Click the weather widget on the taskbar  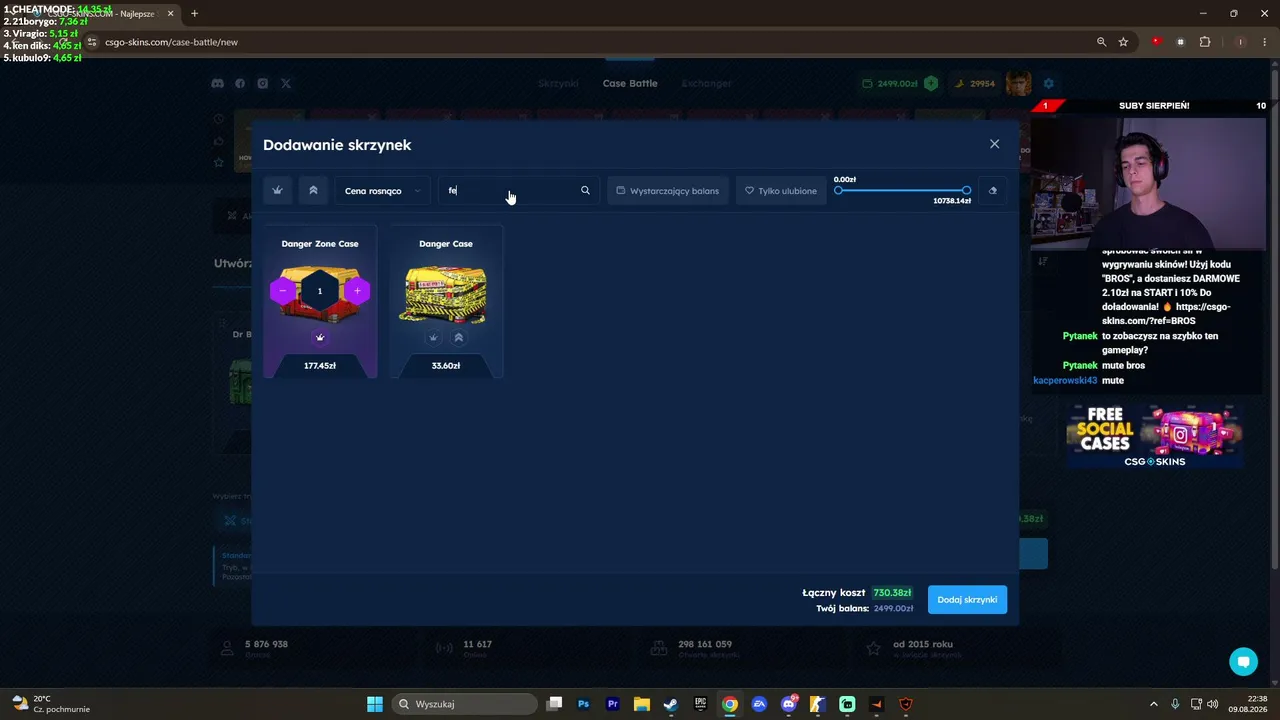[x=50, y=704]
